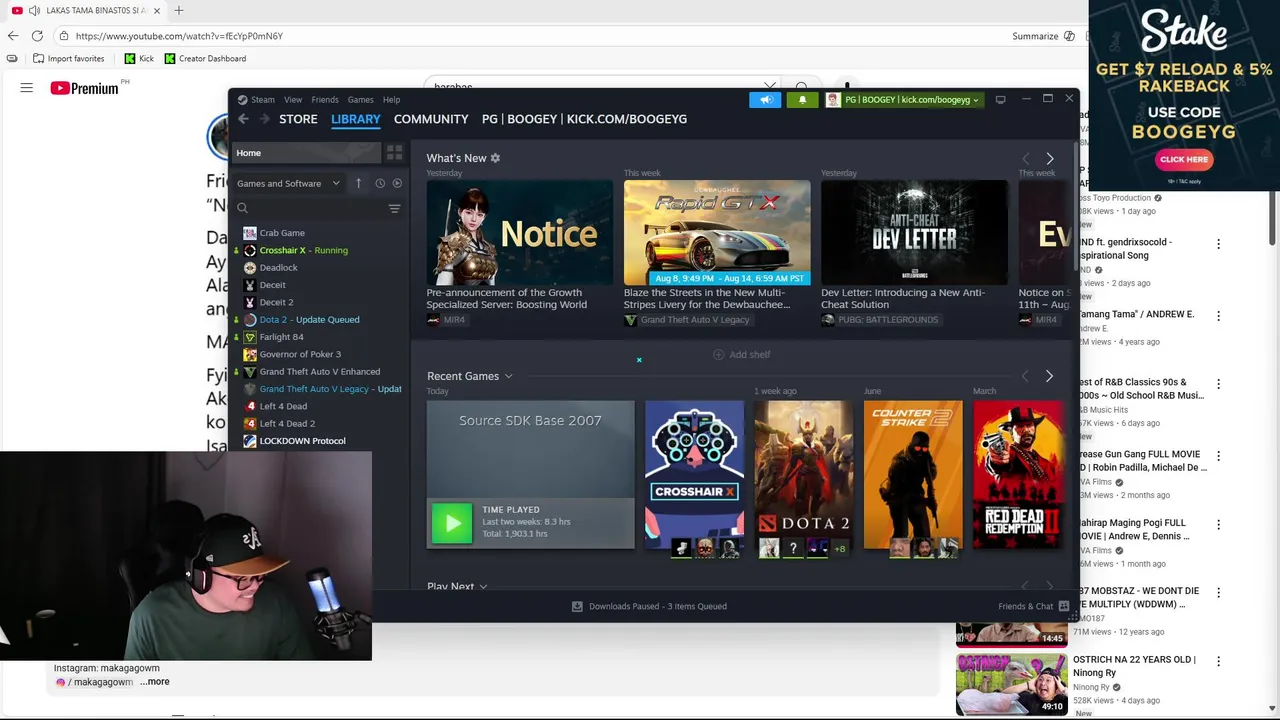Image resolution: width=1280 pixels, height=720 pixels.
Task: Expand Recent Games shelf dropdown
Action: pyautogui.click(x=508, y=376)
